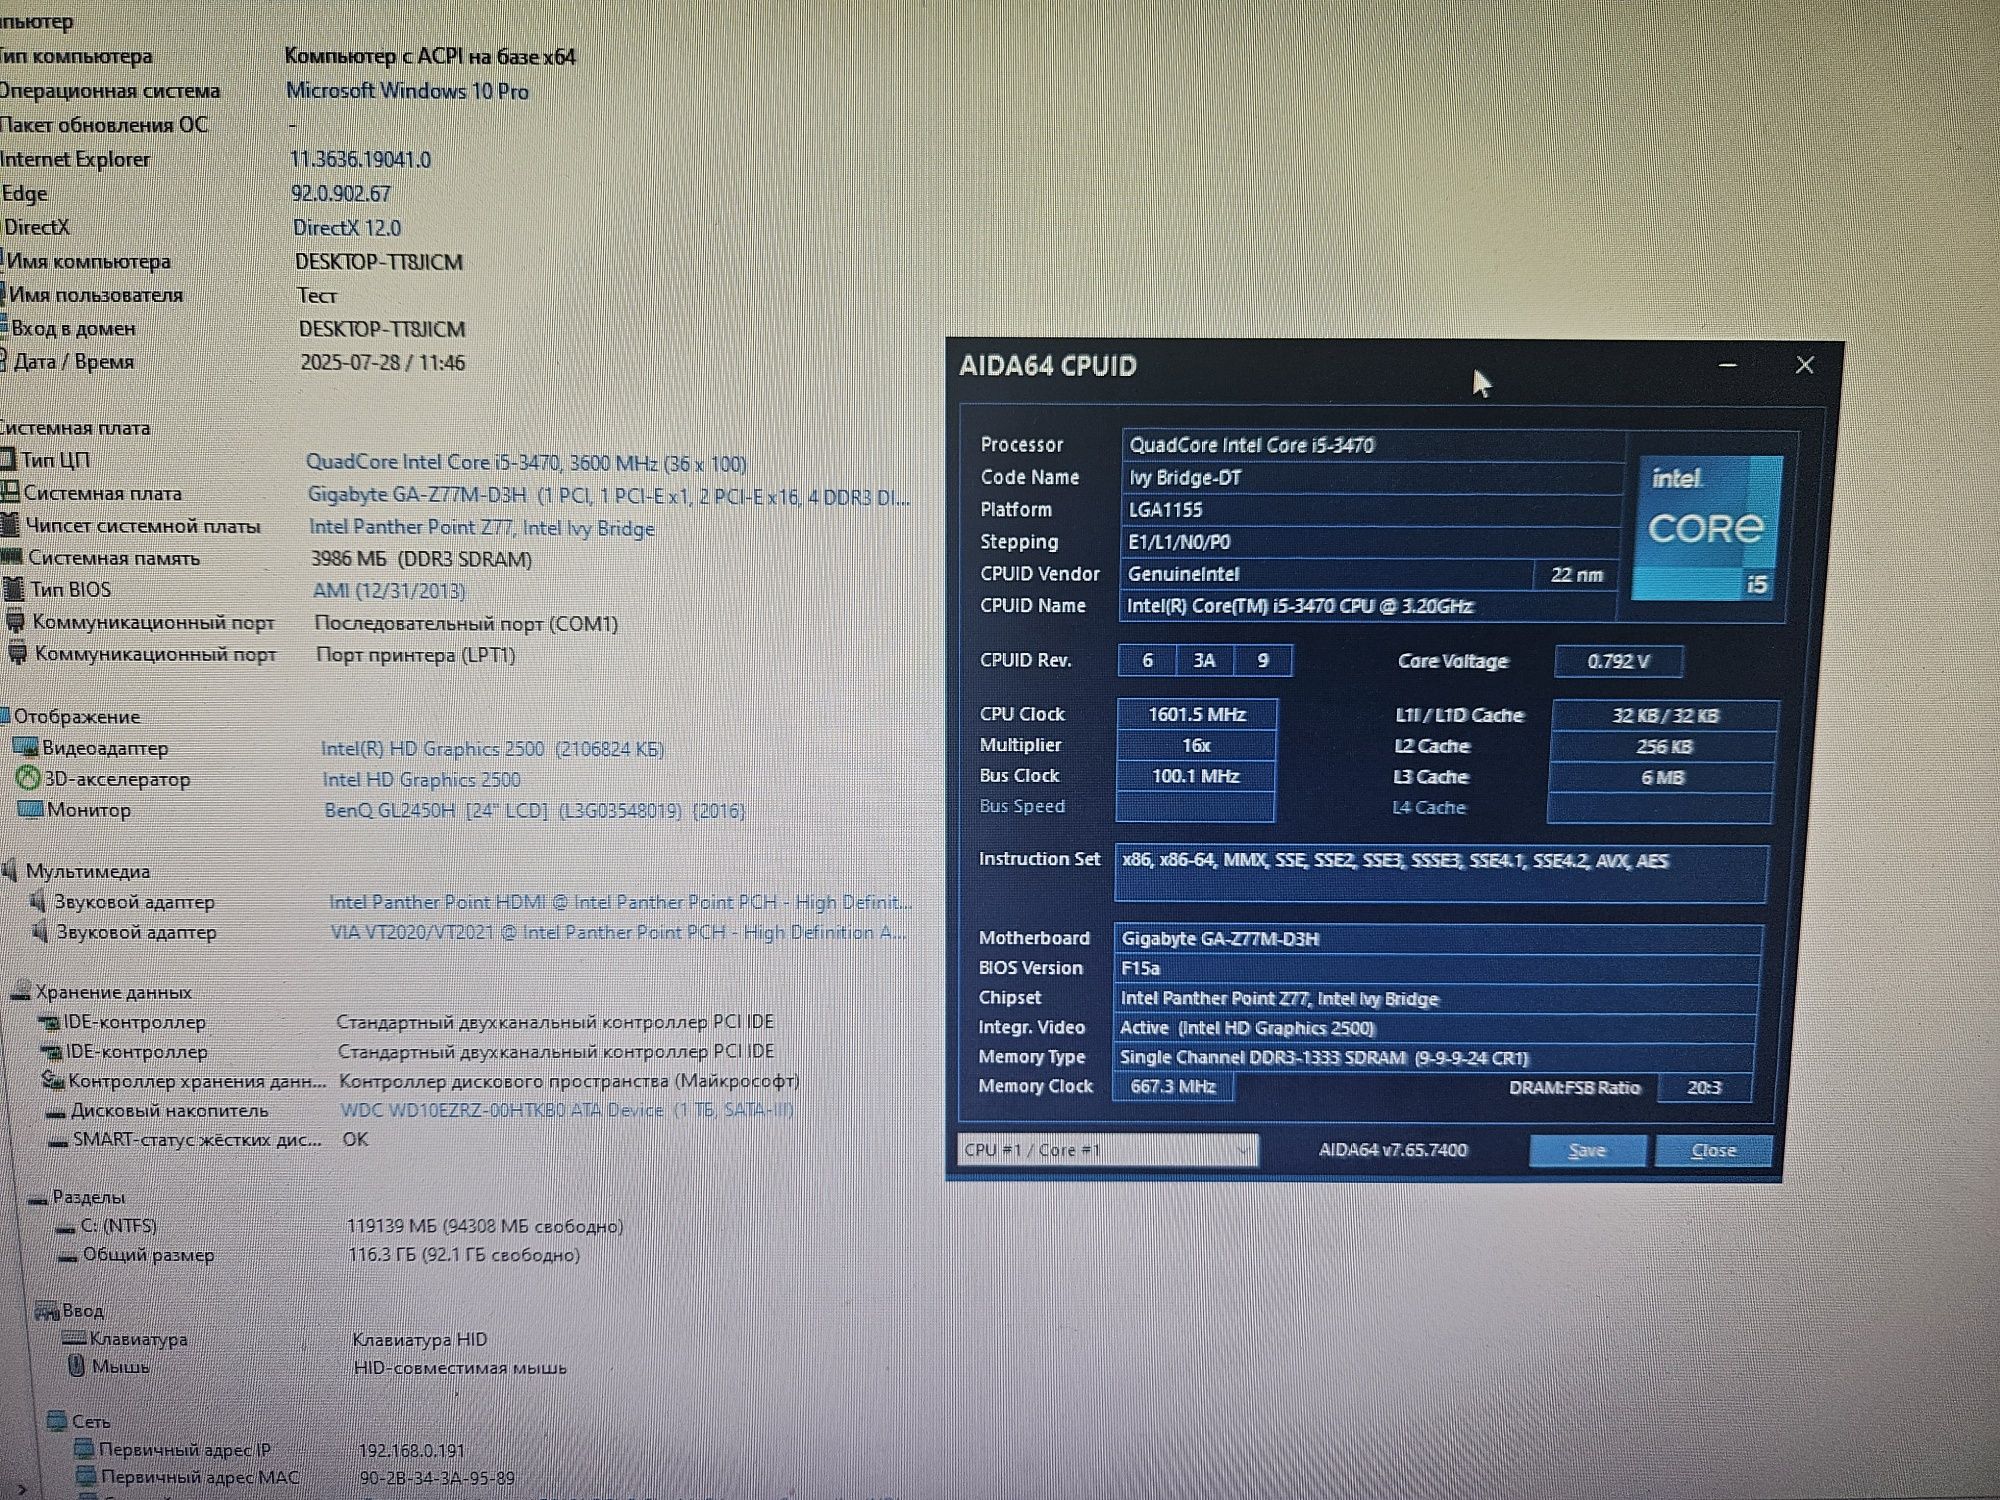2000x1500 pixels.
Task: Click the network icon beside Сеть
Action: click(x=57, y=1421)
